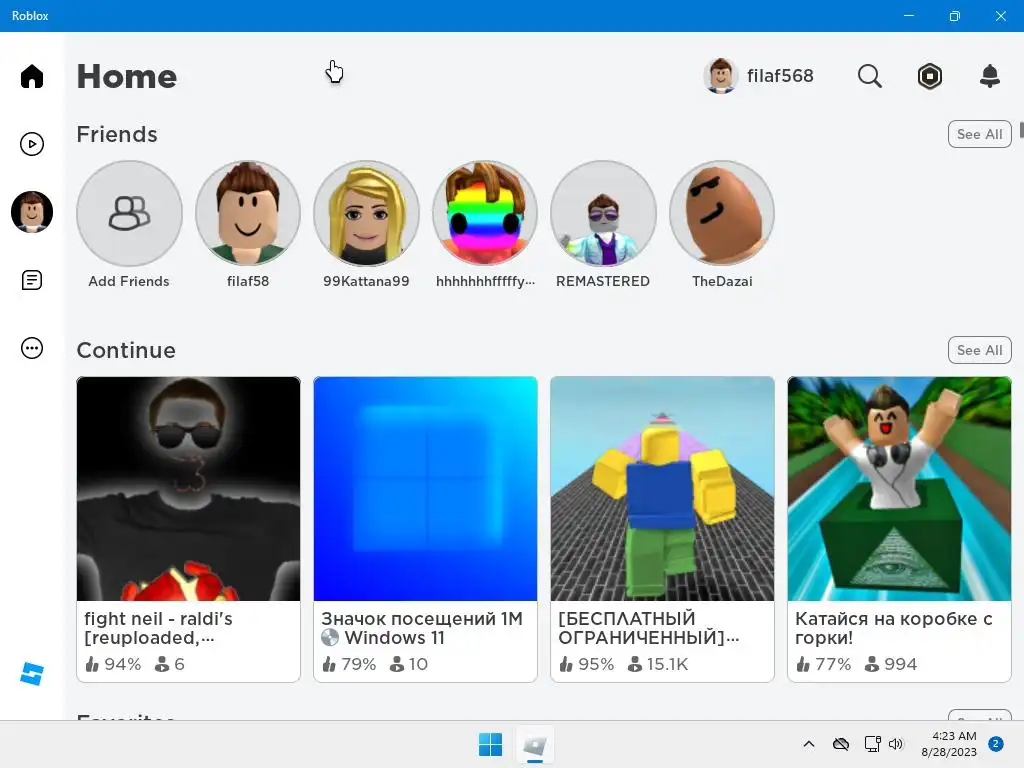Screen dimensions: 1024x768
Task: Open the More options ellipsis icon
Action: coord(31,348)
